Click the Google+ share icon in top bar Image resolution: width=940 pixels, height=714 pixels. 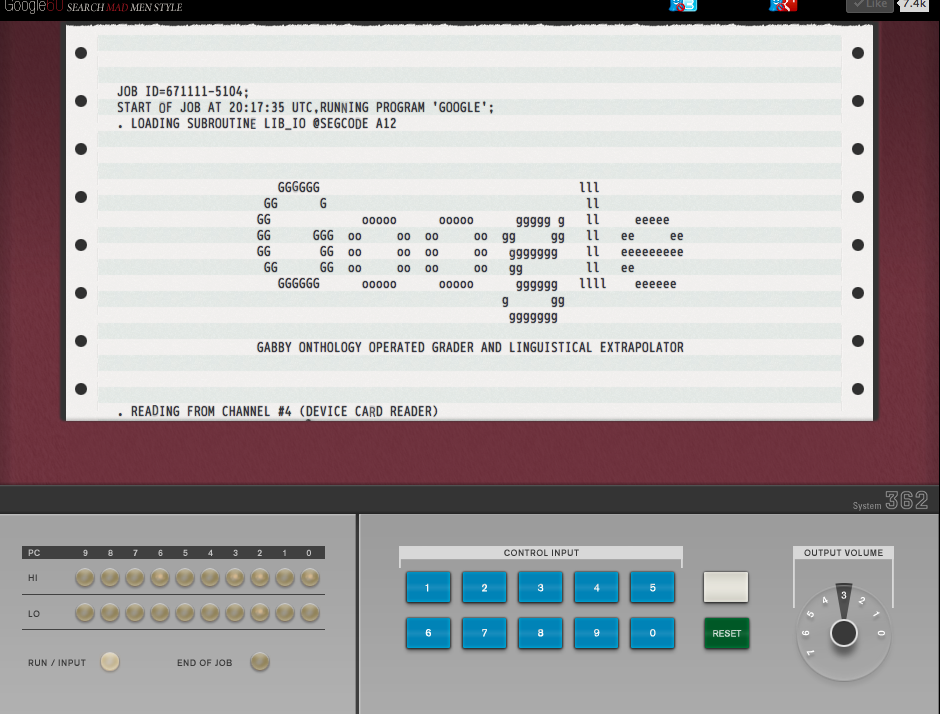783,6
